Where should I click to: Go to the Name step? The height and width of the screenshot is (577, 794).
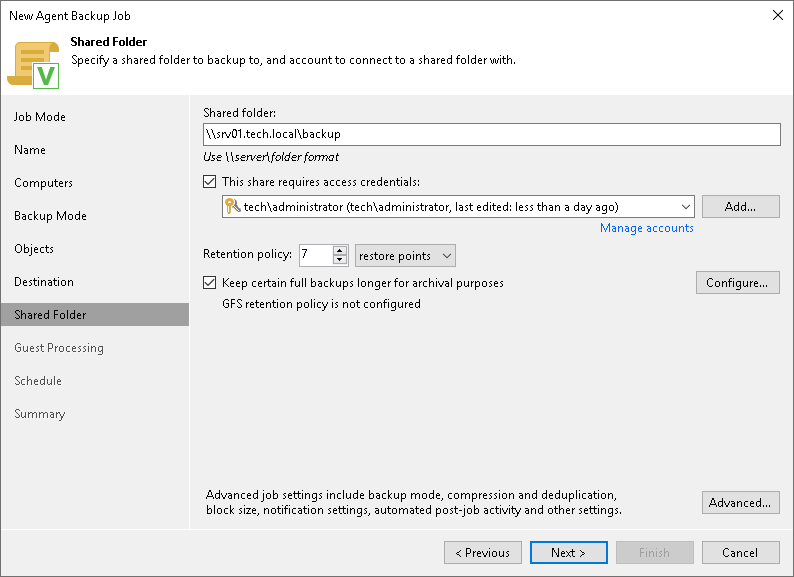click(x=30, y=150)
